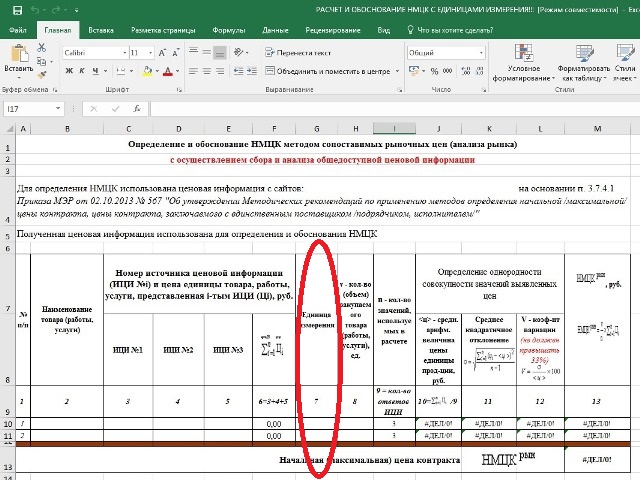Viewport: 640px width, 480px height.
Task: Click the accounting currency format icon
Action: coord(414,71)
